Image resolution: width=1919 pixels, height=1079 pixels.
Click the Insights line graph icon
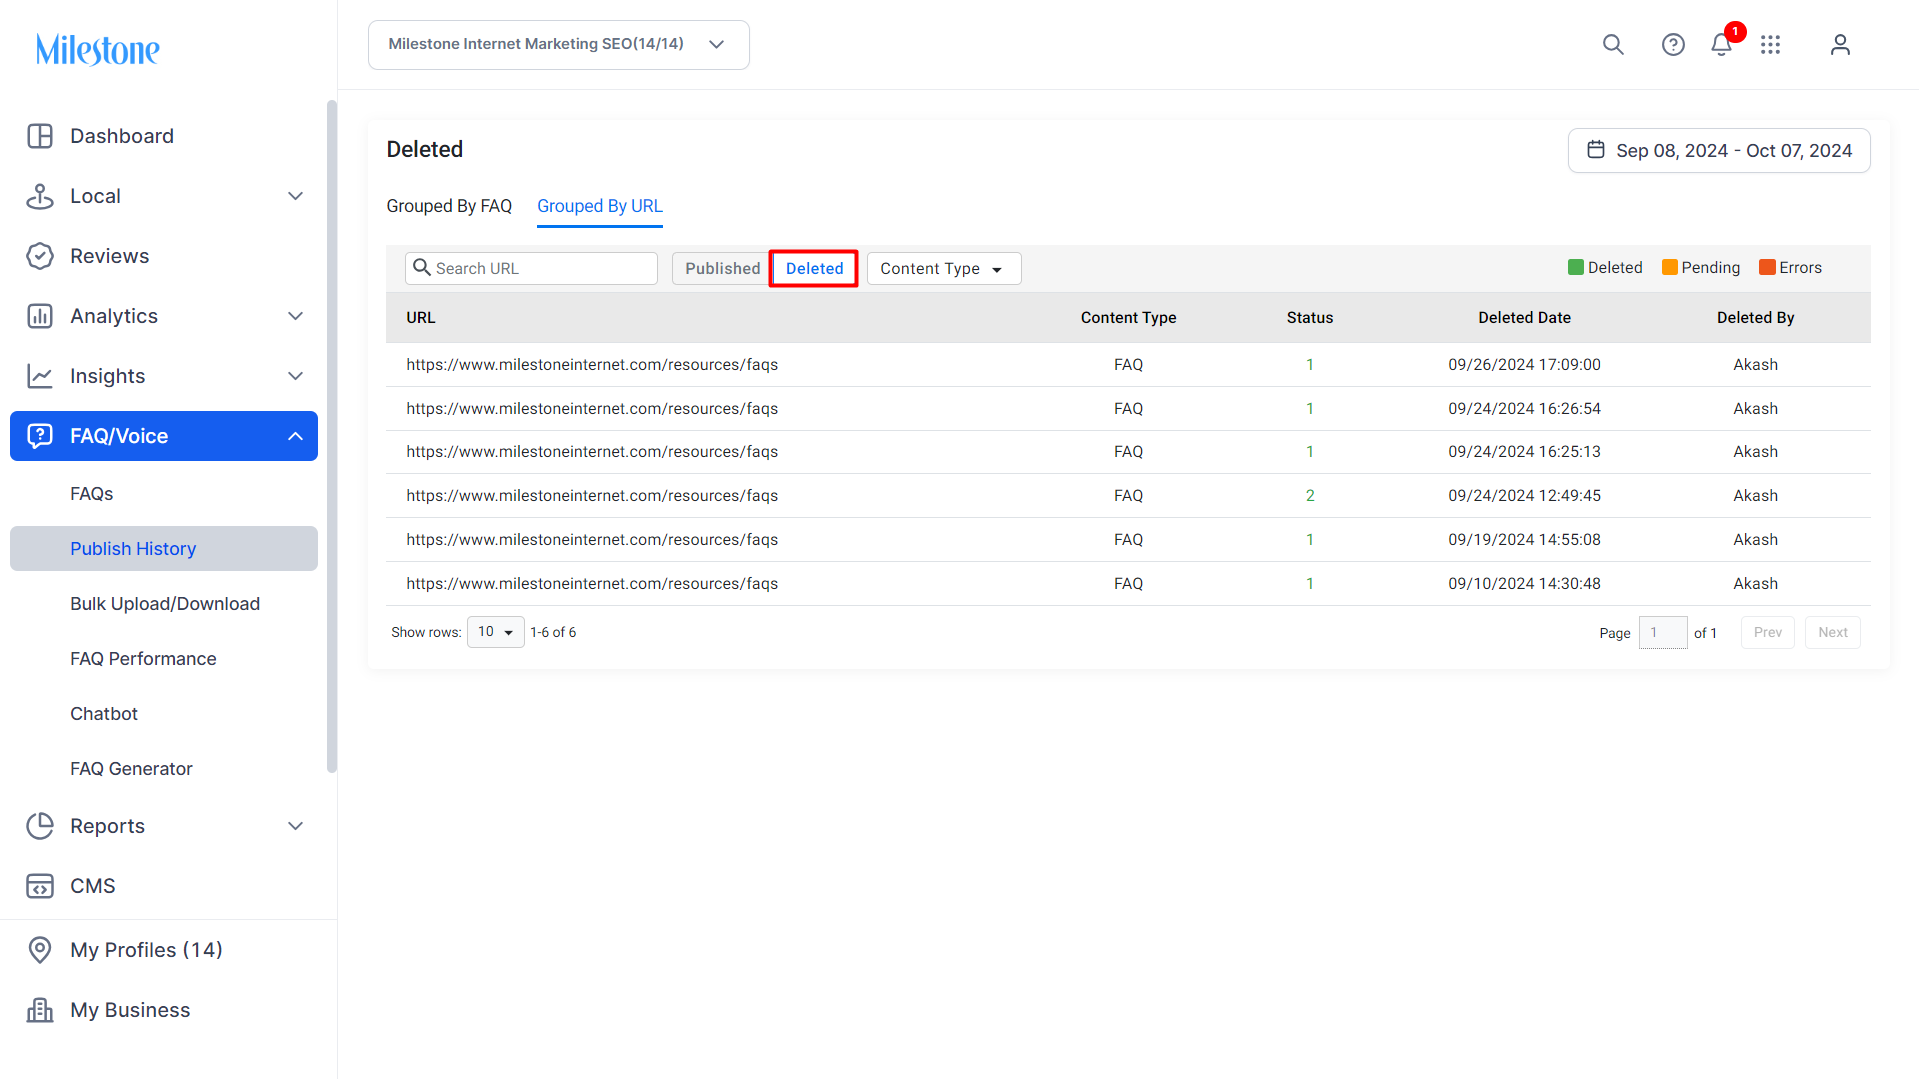[x=40, y=376]
